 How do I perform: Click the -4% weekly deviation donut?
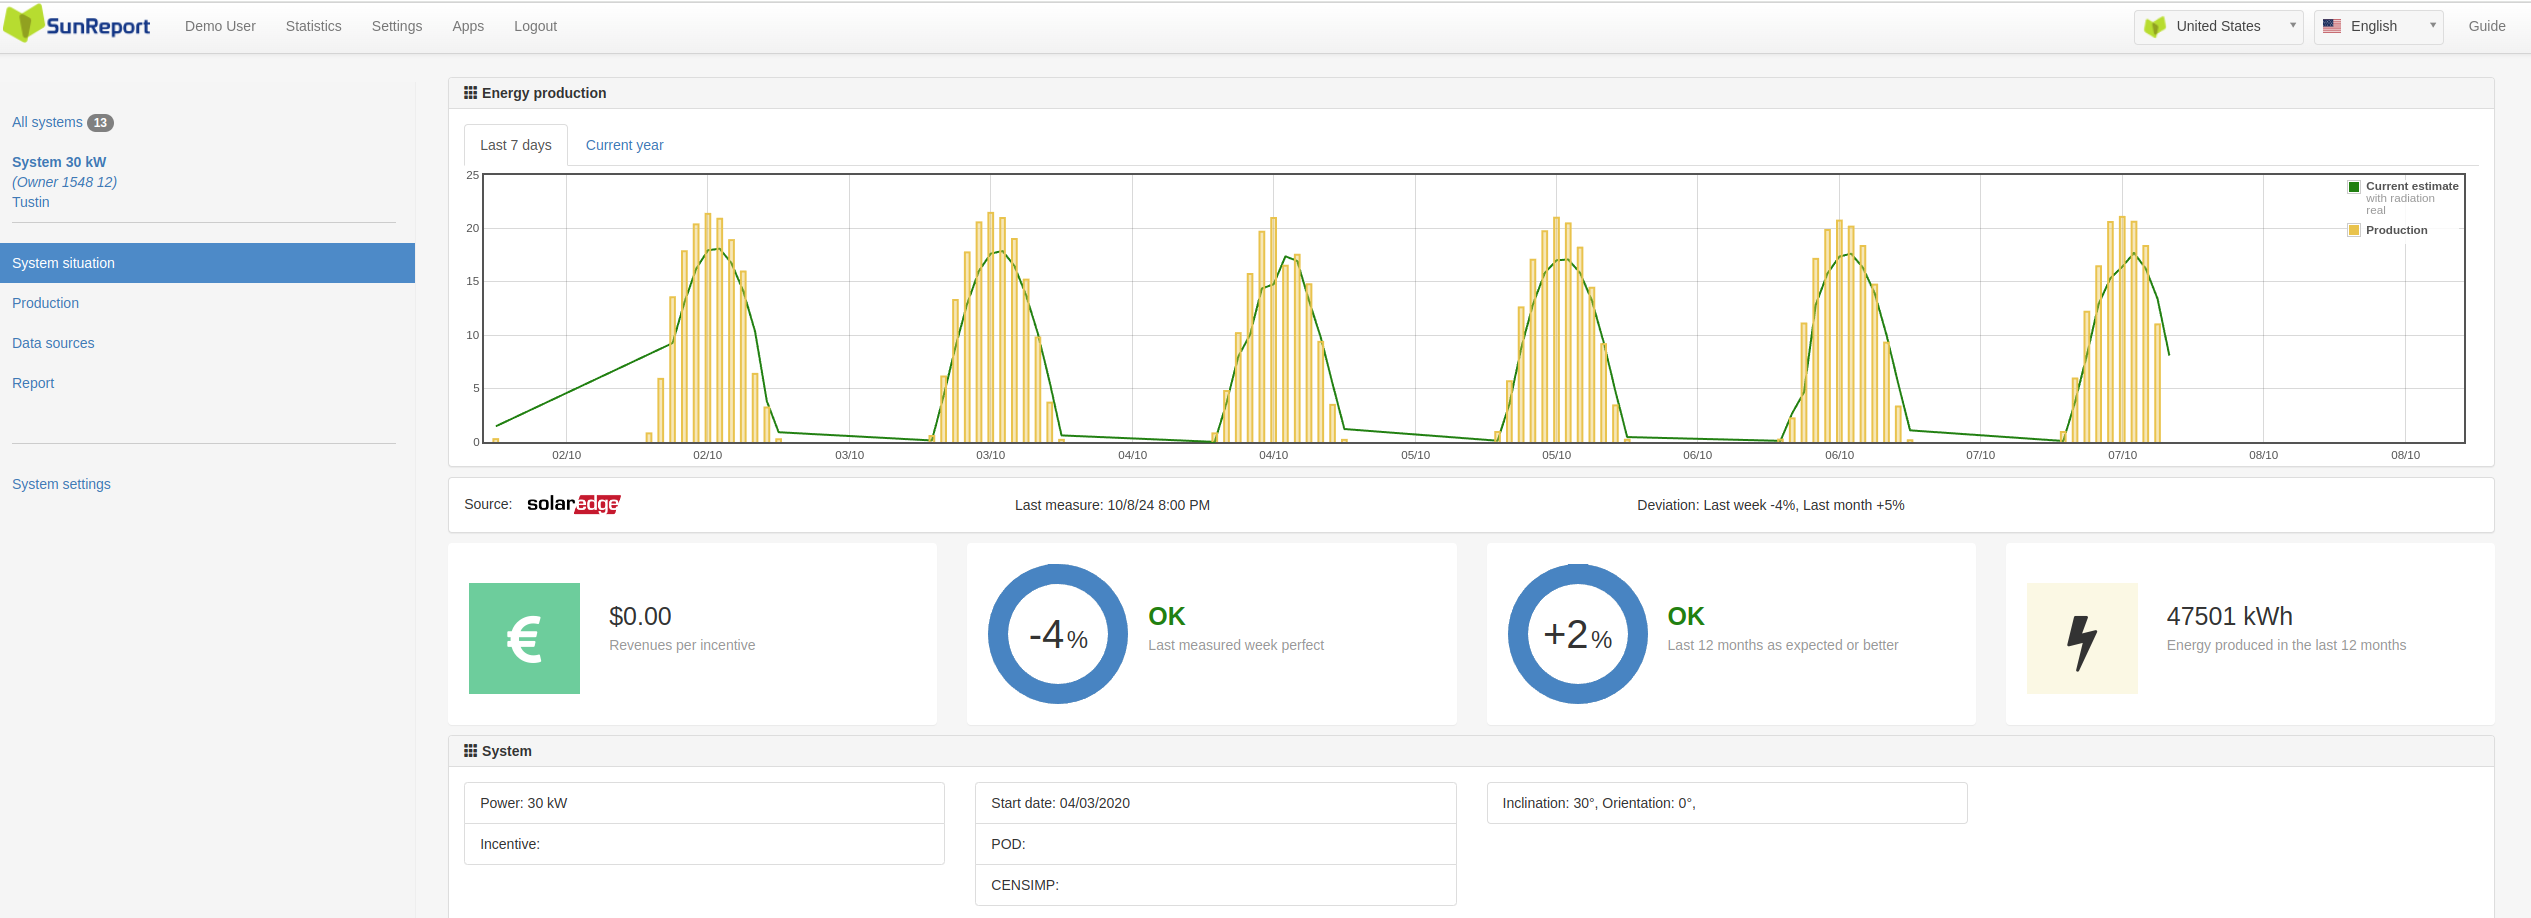(1058, 634)
